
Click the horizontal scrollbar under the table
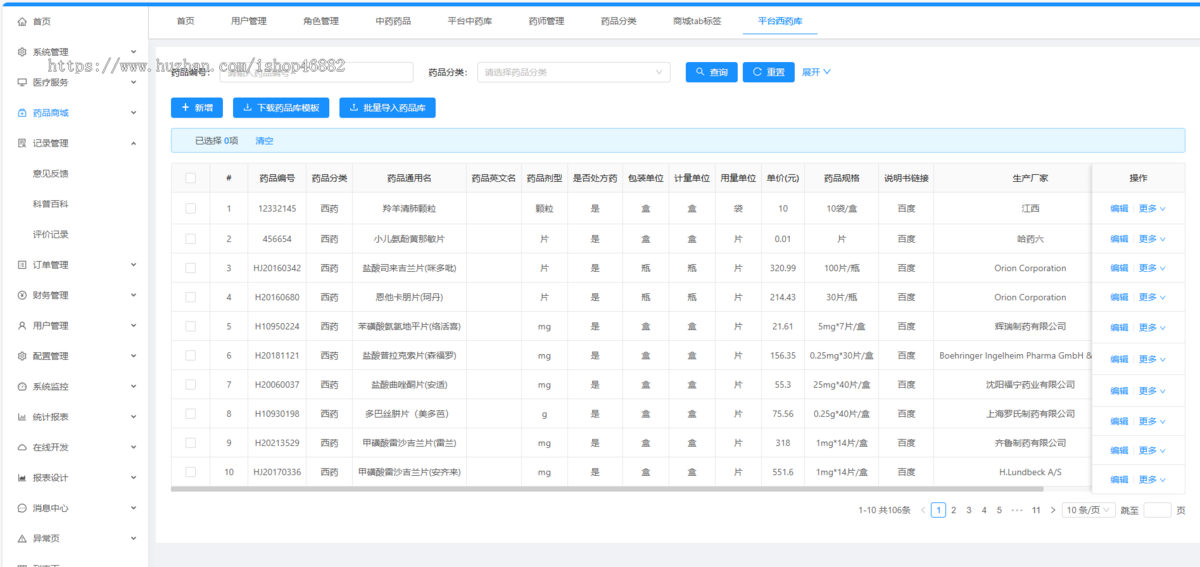coord(606,489)
